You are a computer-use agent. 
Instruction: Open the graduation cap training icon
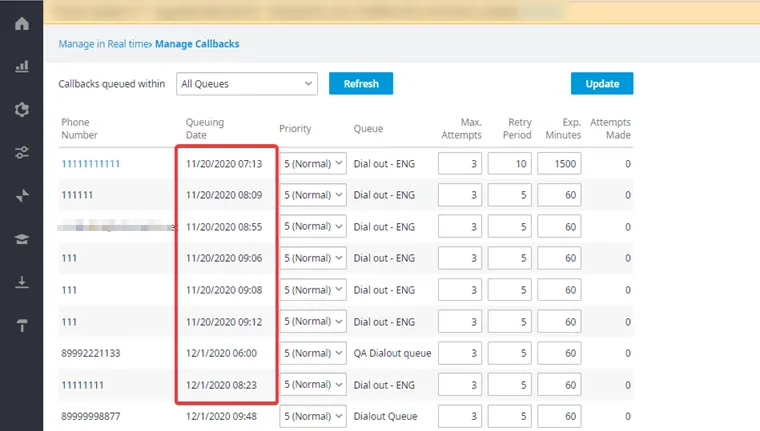click(x=22, y=239)
